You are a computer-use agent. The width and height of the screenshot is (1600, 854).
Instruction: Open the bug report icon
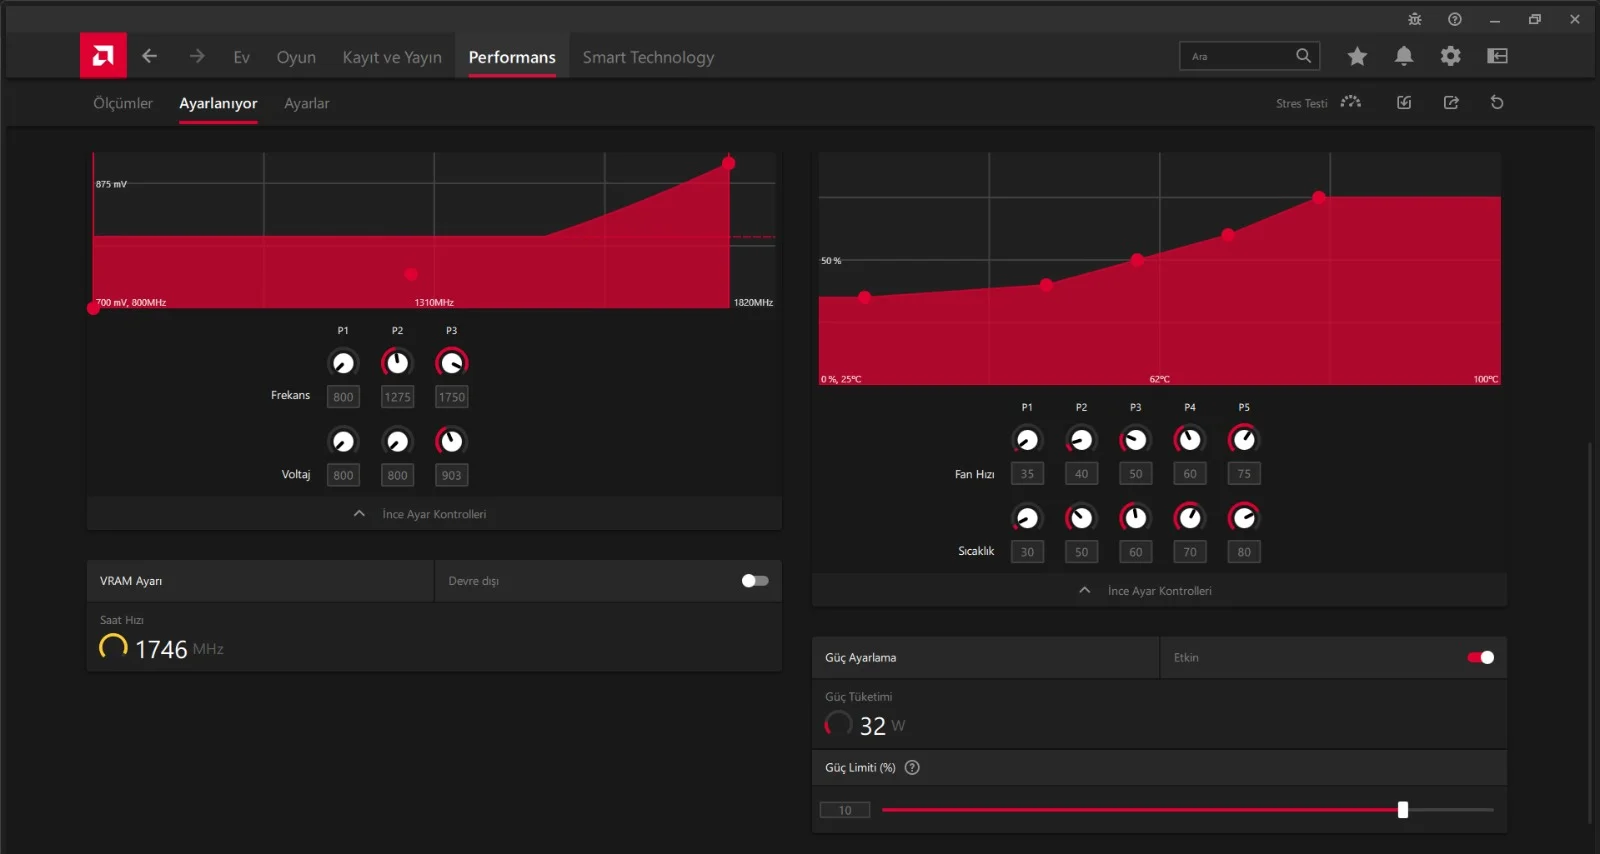click(1414, 19)
